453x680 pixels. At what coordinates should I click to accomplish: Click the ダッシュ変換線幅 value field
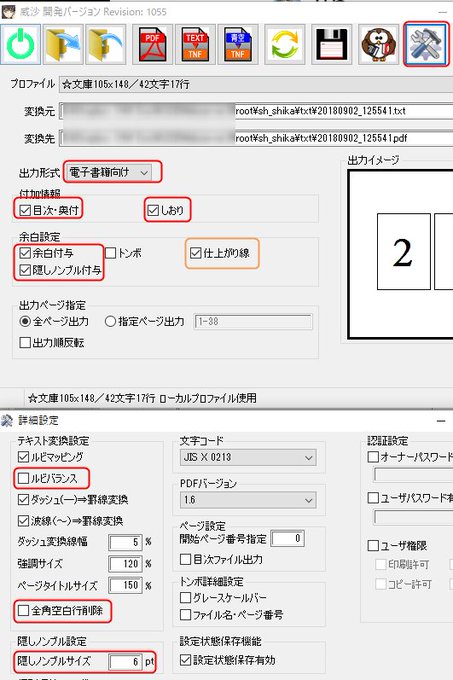pyautogui.click(x=125, y=542)
